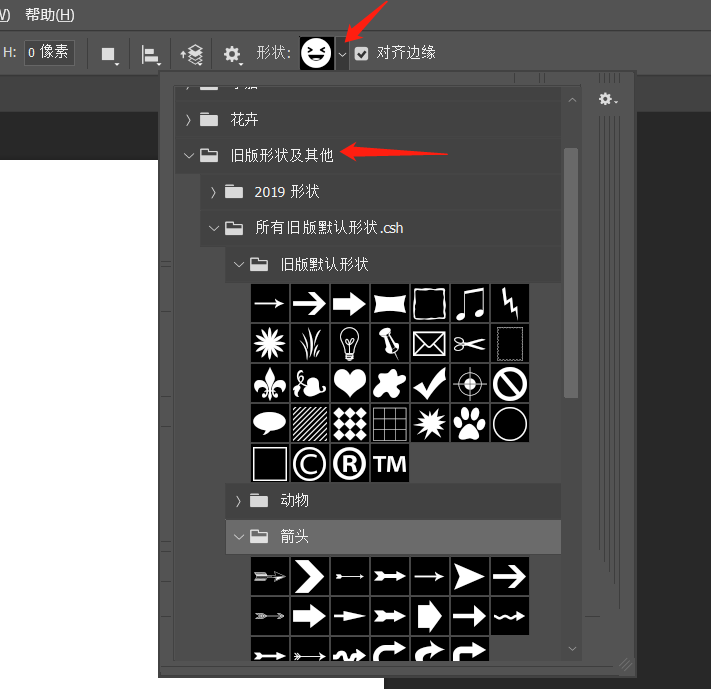Click the laughing face shape preview
711x689 pixels.
317,53
